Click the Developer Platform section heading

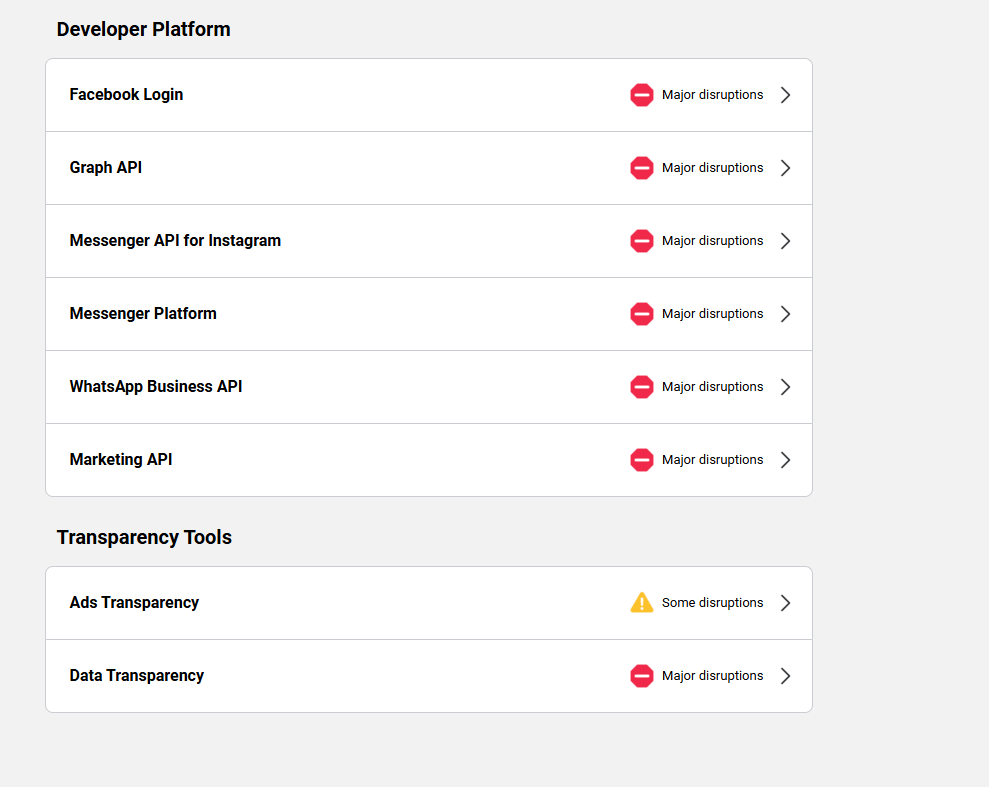pyautogui.click(x=144, y=30)
